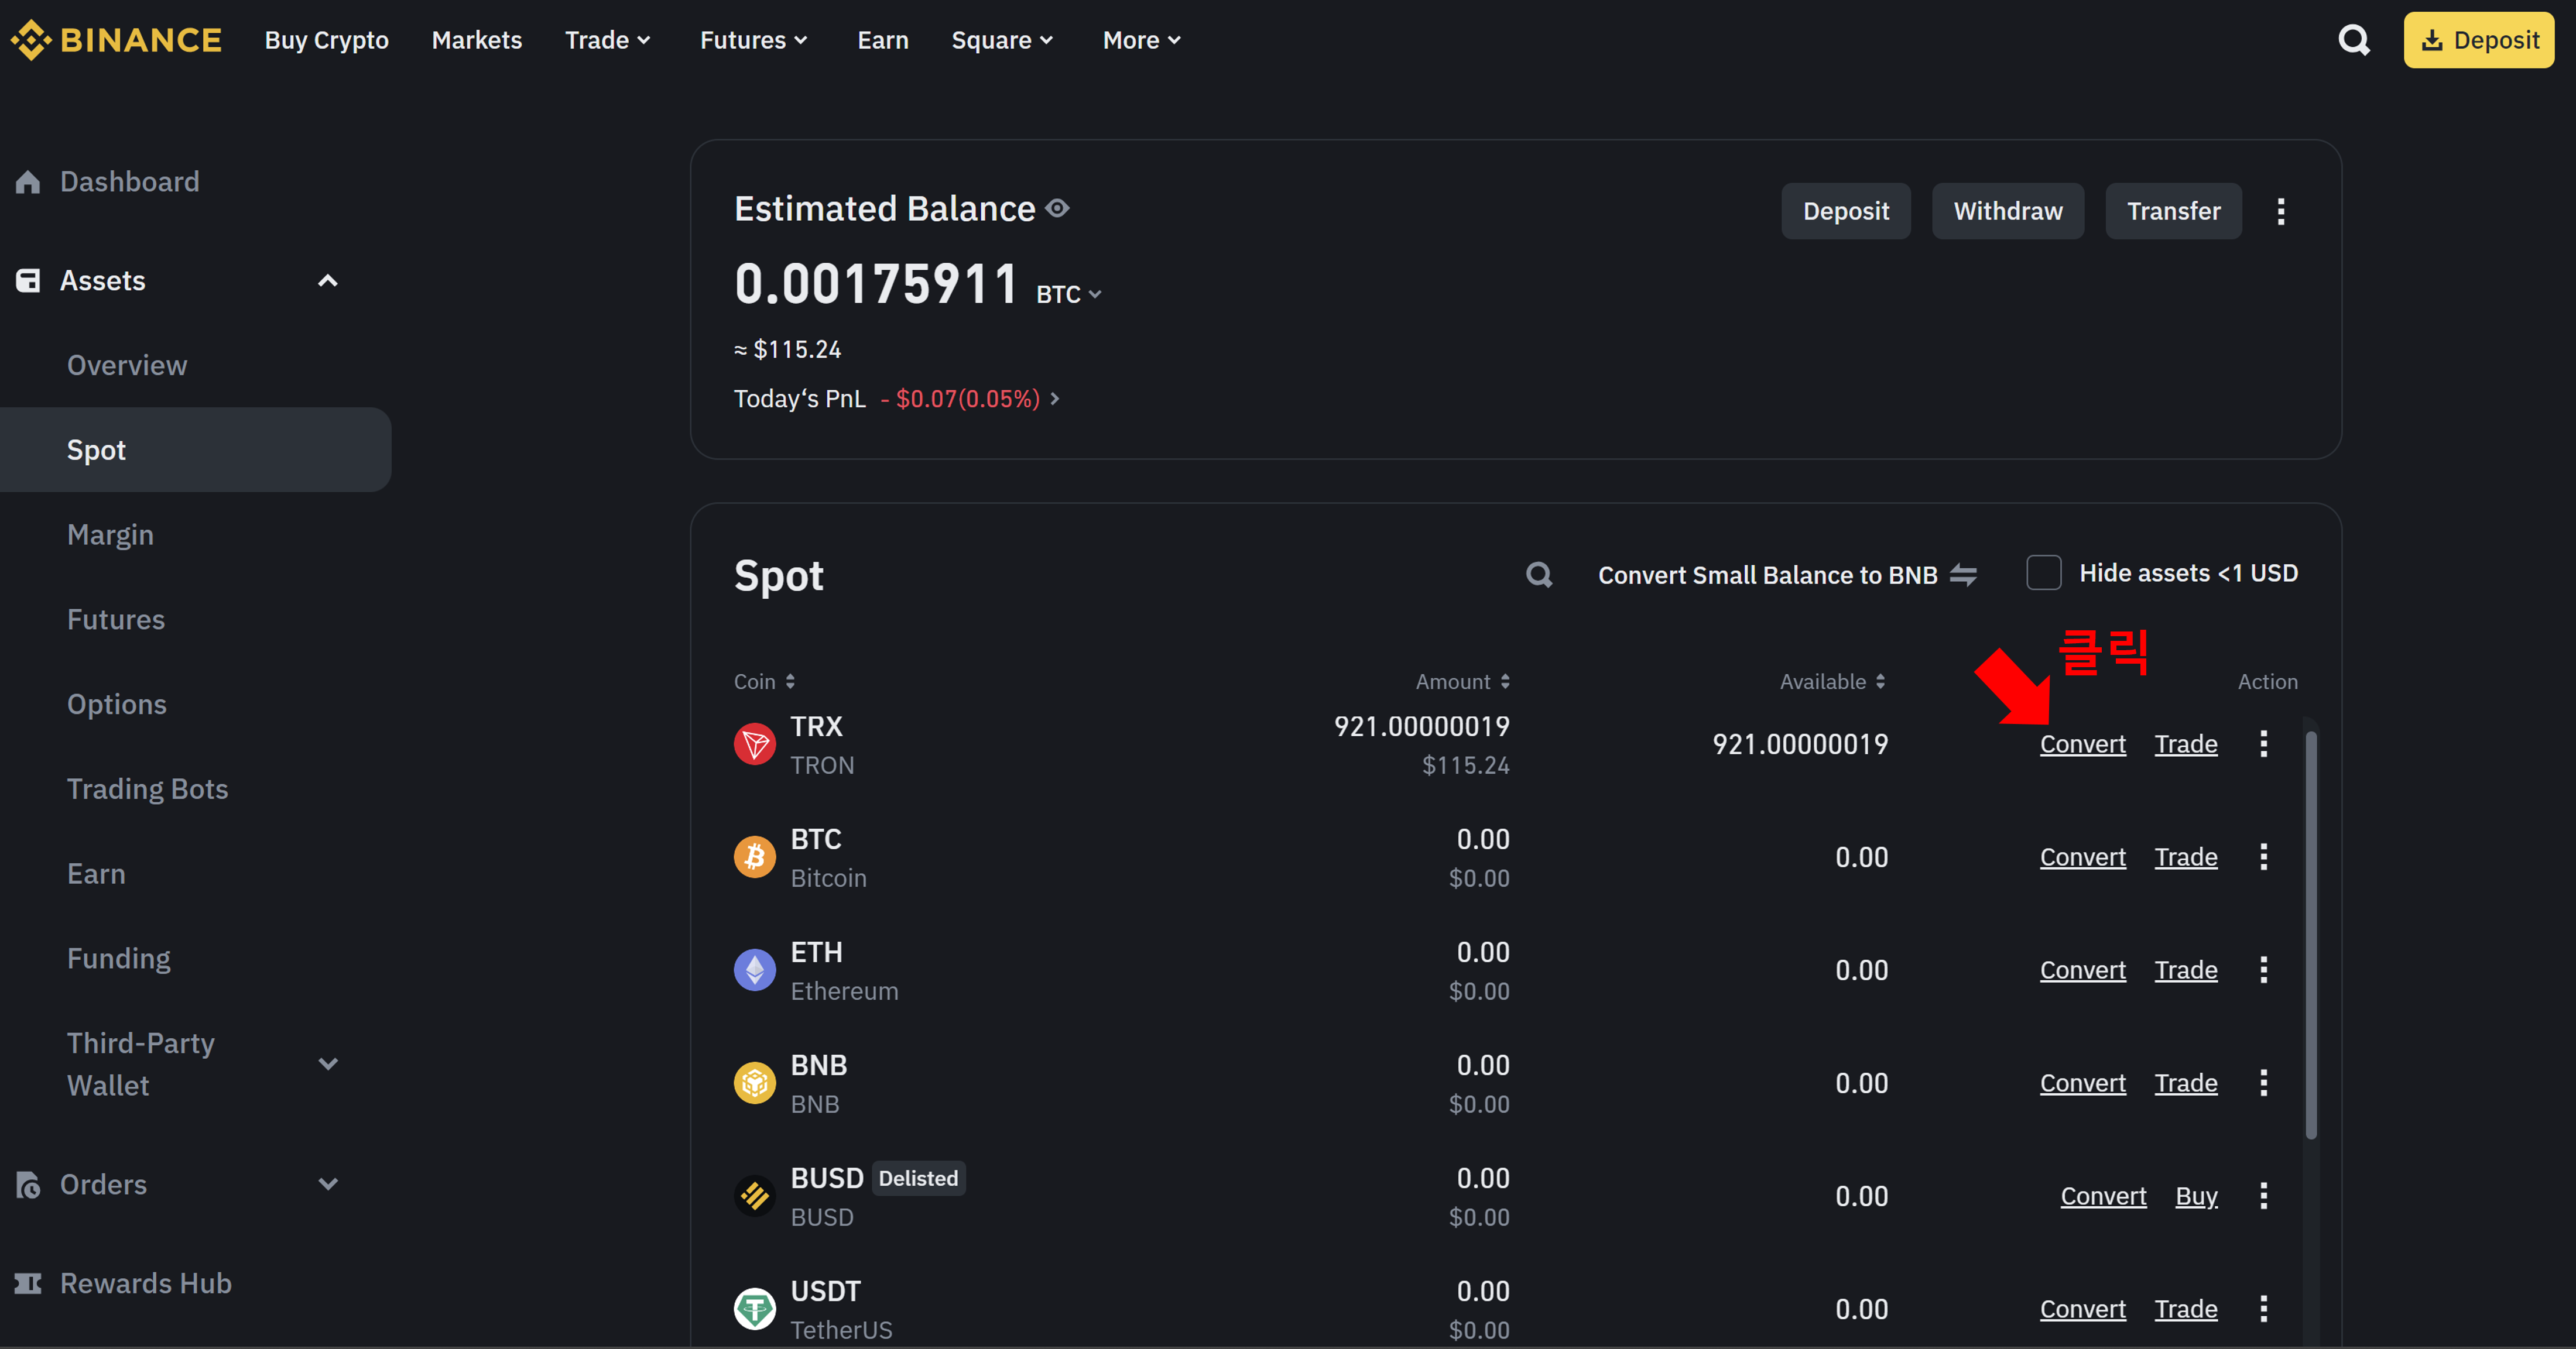The width and height of the screenshot is (2576, 1349).
Task: Open the BUSD row three-dot menu
Action: tap(2263, 1196)
